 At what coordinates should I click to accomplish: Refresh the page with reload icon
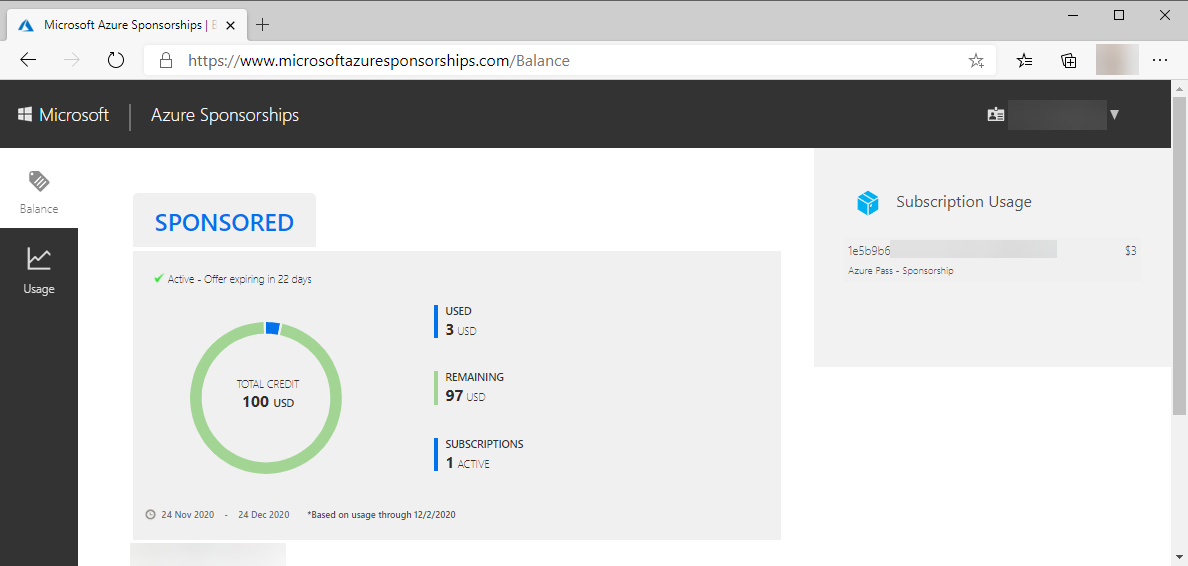115,61
